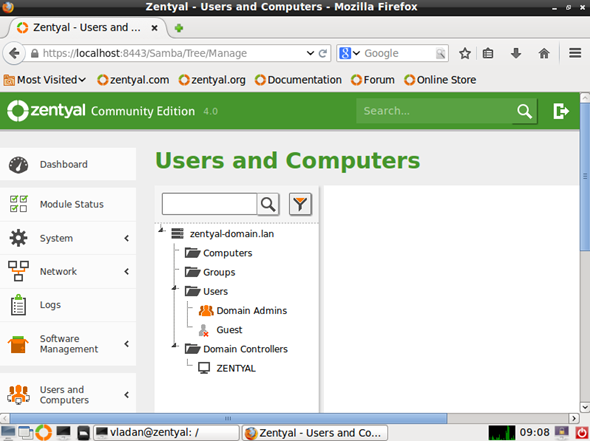Open the URL bar history dropdown
590x441 pixels.
tap(310, 53)
